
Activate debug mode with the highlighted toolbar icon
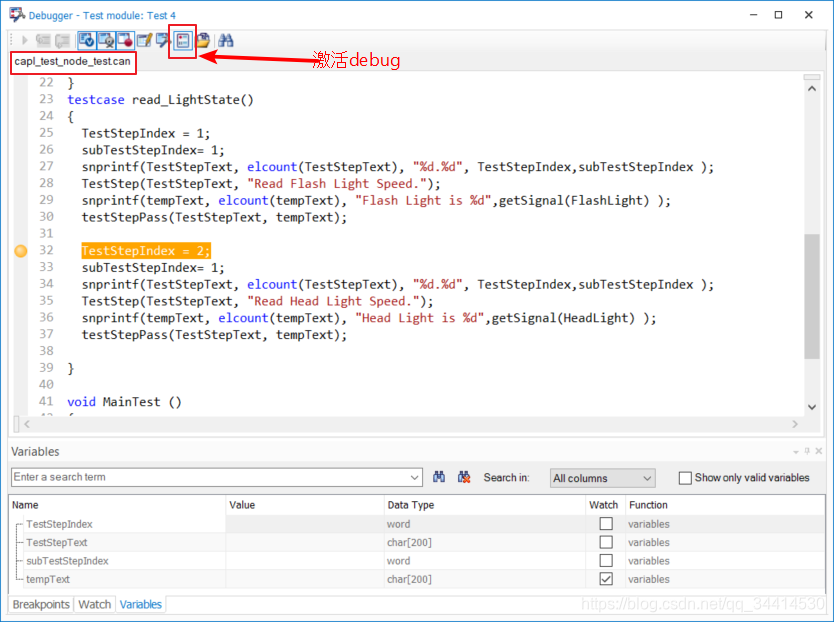coord(183,40)
